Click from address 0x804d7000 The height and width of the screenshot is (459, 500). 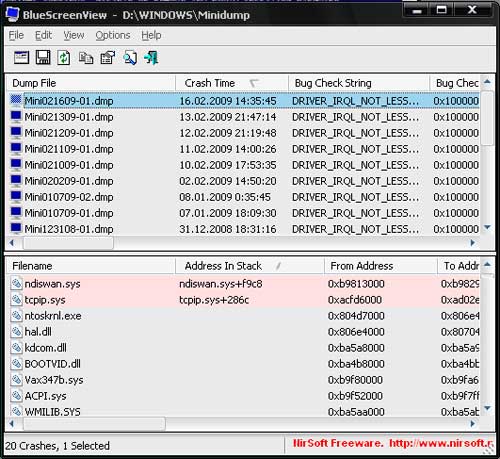click(x=356, y=316)
